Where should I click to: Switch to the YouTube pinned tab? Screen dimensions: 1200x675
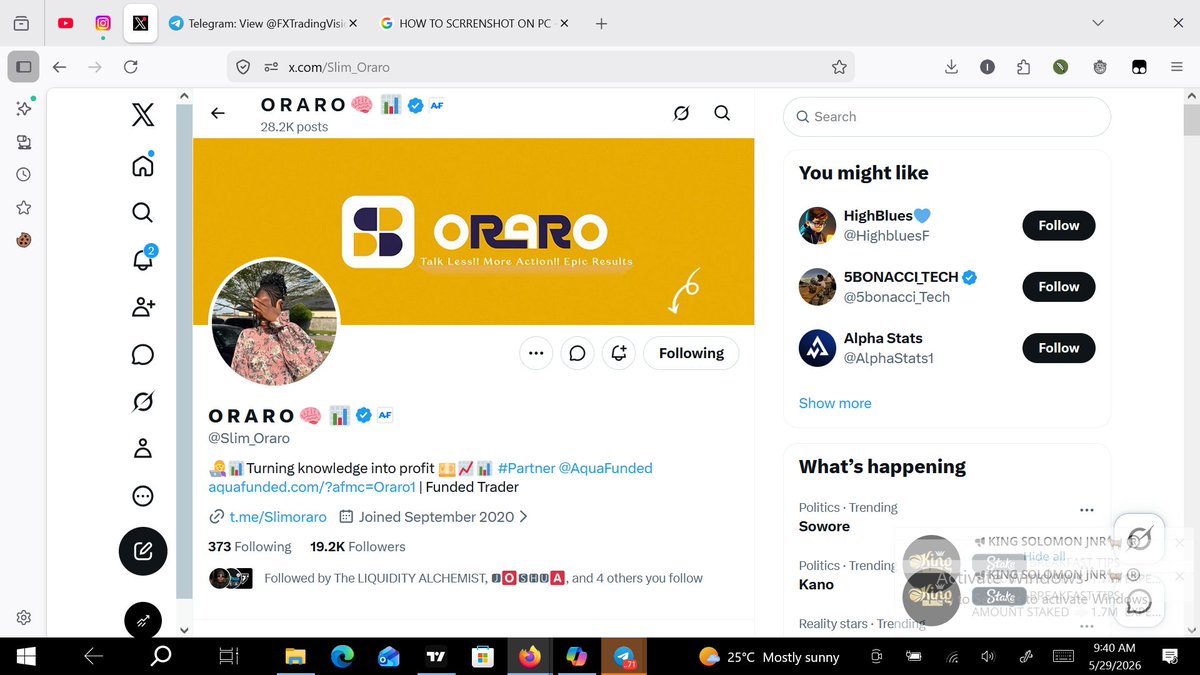[66, 23]
